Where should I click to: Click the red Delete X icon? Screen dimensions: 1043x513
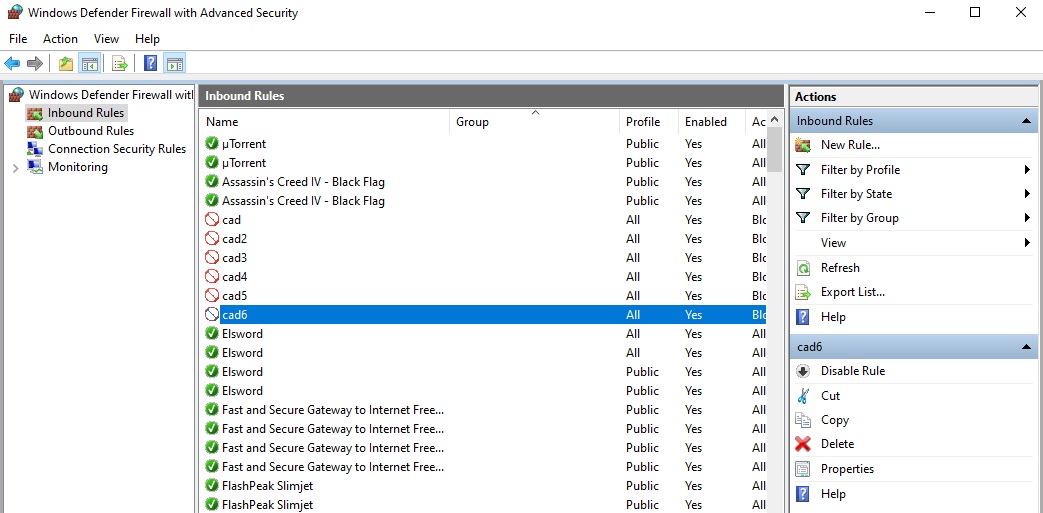tap(804, 444)
